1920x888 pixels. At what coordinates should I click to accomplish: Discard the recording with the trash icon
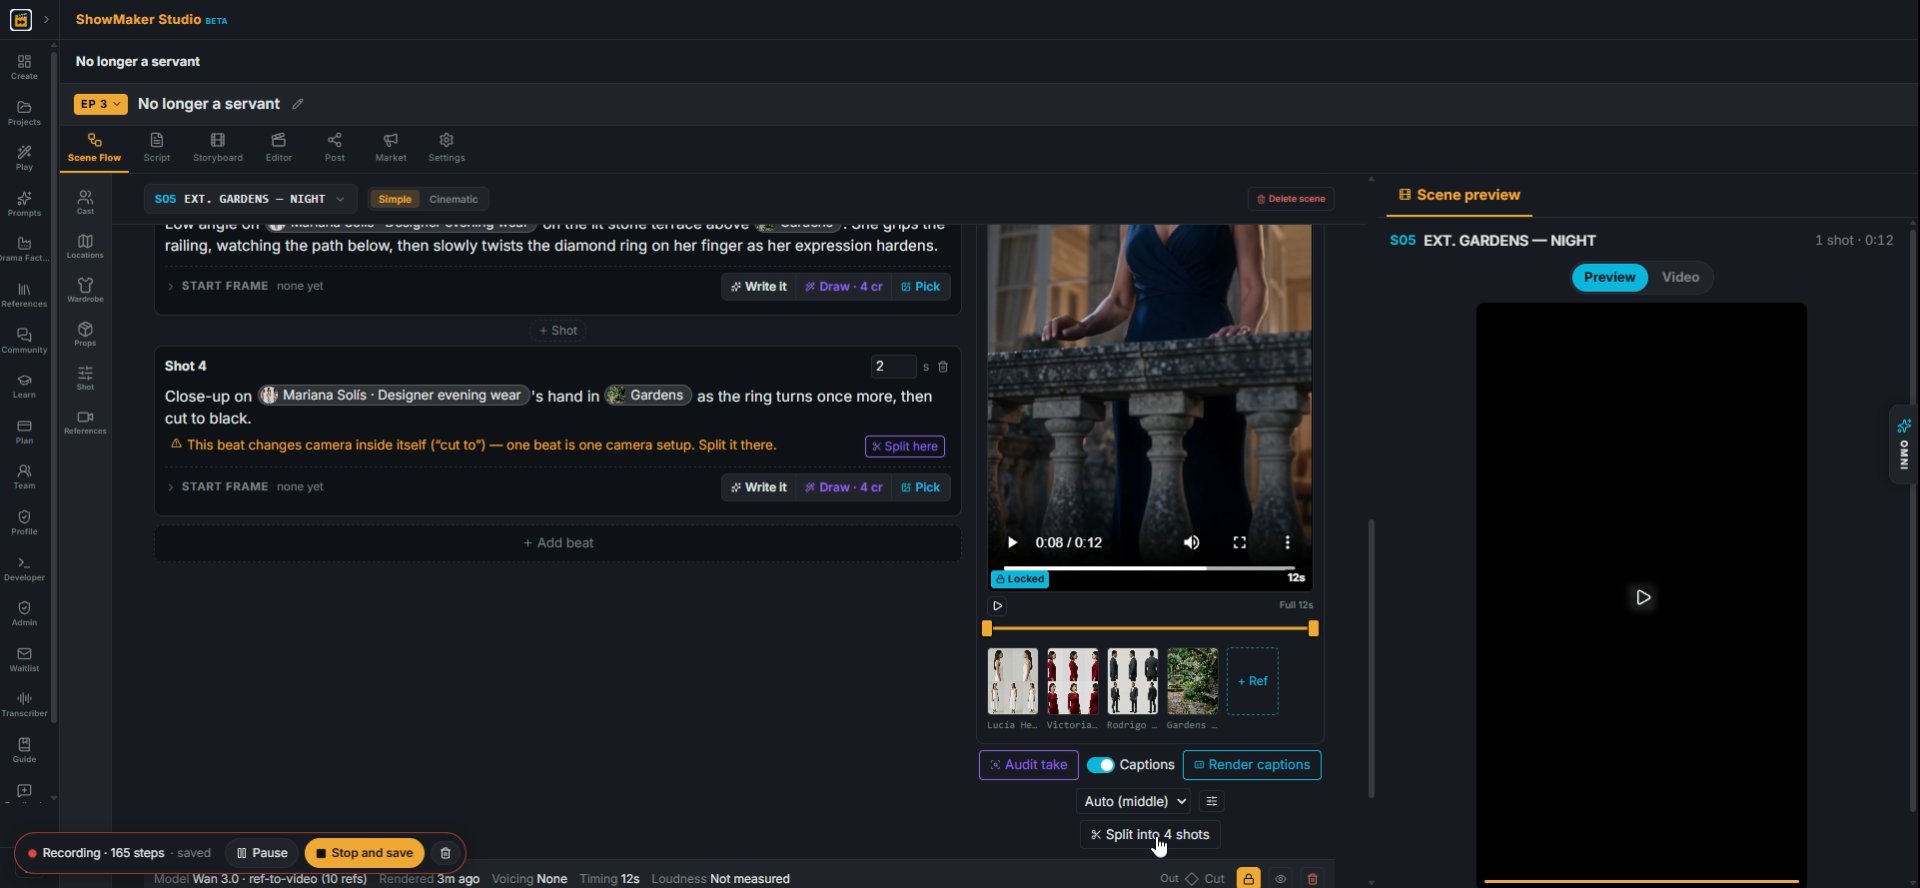[446, 853]
